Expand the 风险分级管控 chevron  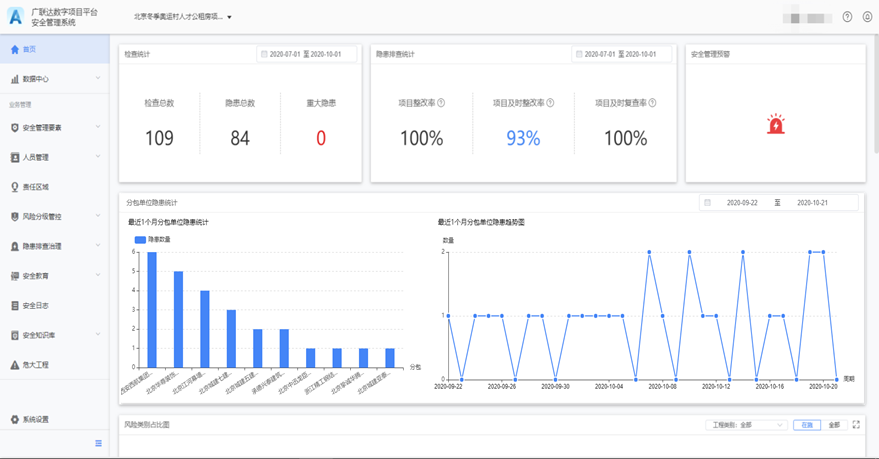point(98,215)
